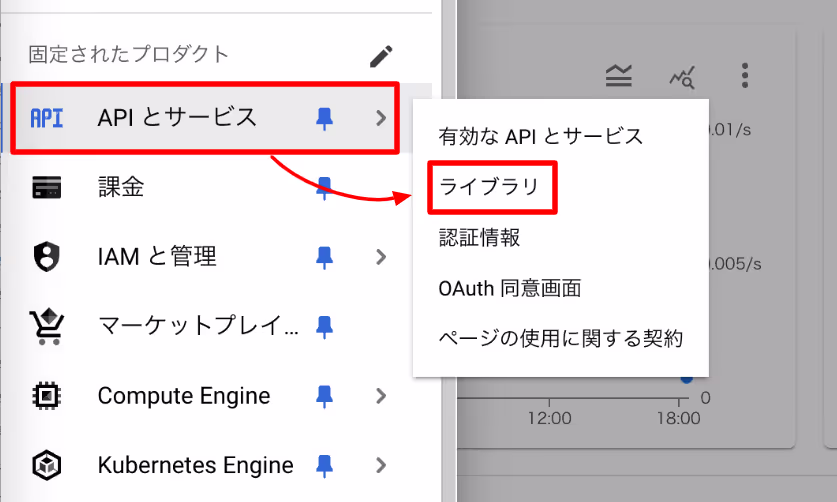This screenshot has height=502, width=837.
Task: Open the Compute Engine product entry
Action: pos(216,396)
